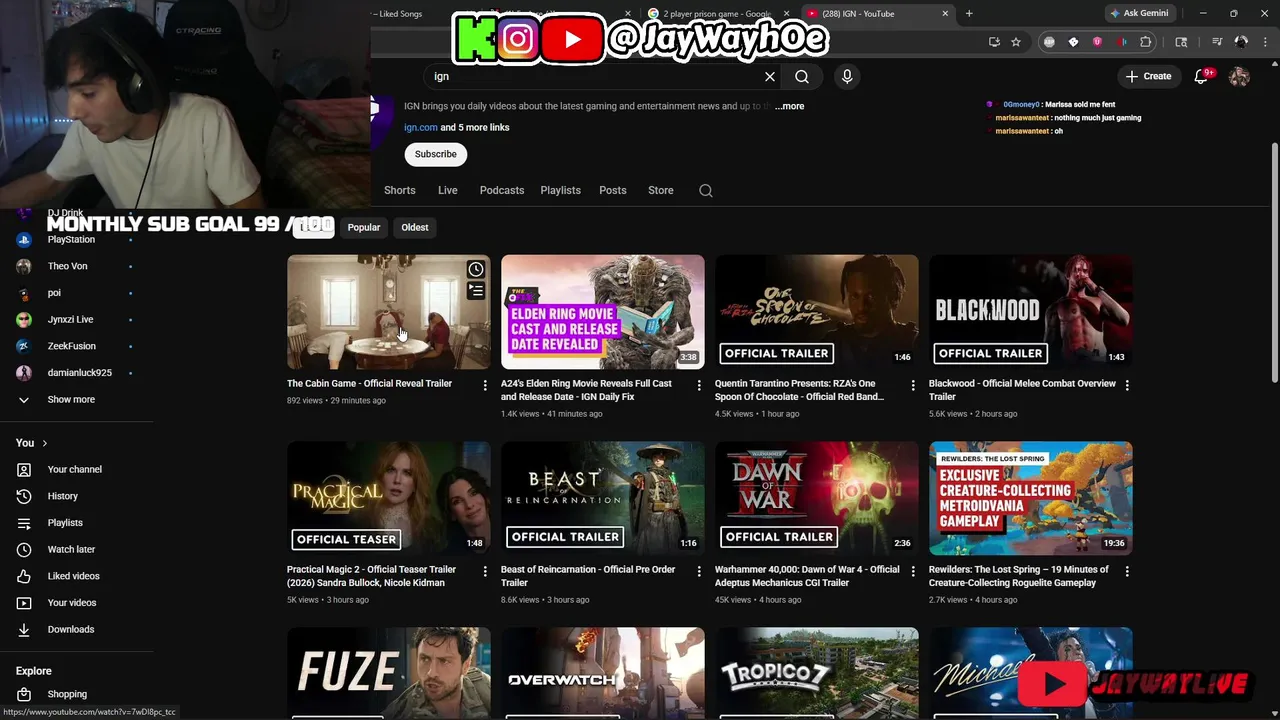Open the One Spoon of Chocolate thumbnail
Viewport: 1280px width, 720px height.
[x=817, y=312]
